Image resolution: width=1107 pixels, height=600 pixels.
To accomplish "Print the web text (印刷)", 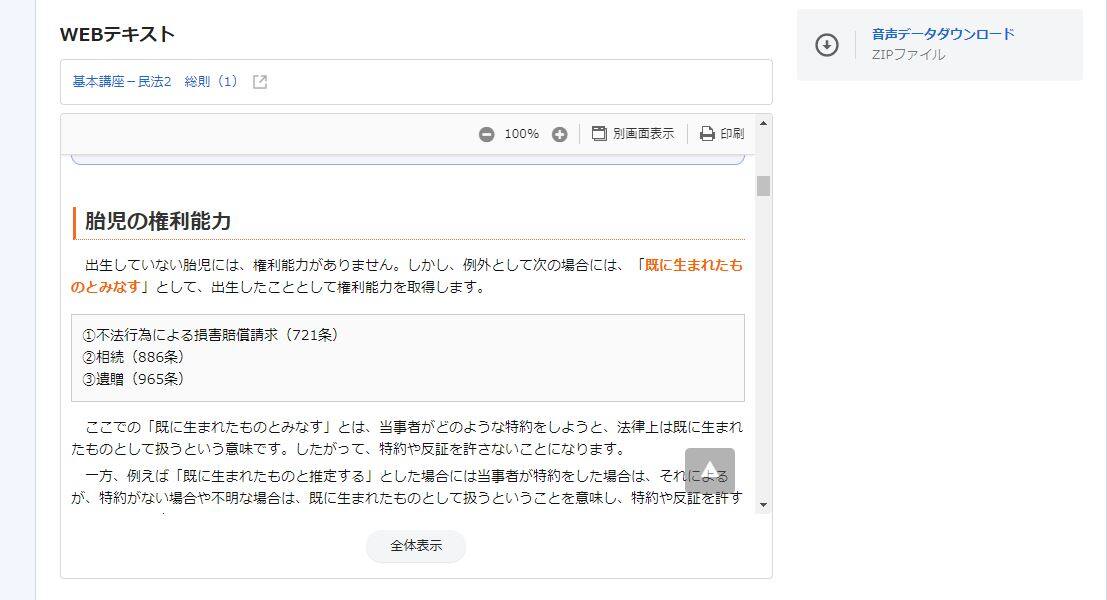I will (x=722, y=133).
